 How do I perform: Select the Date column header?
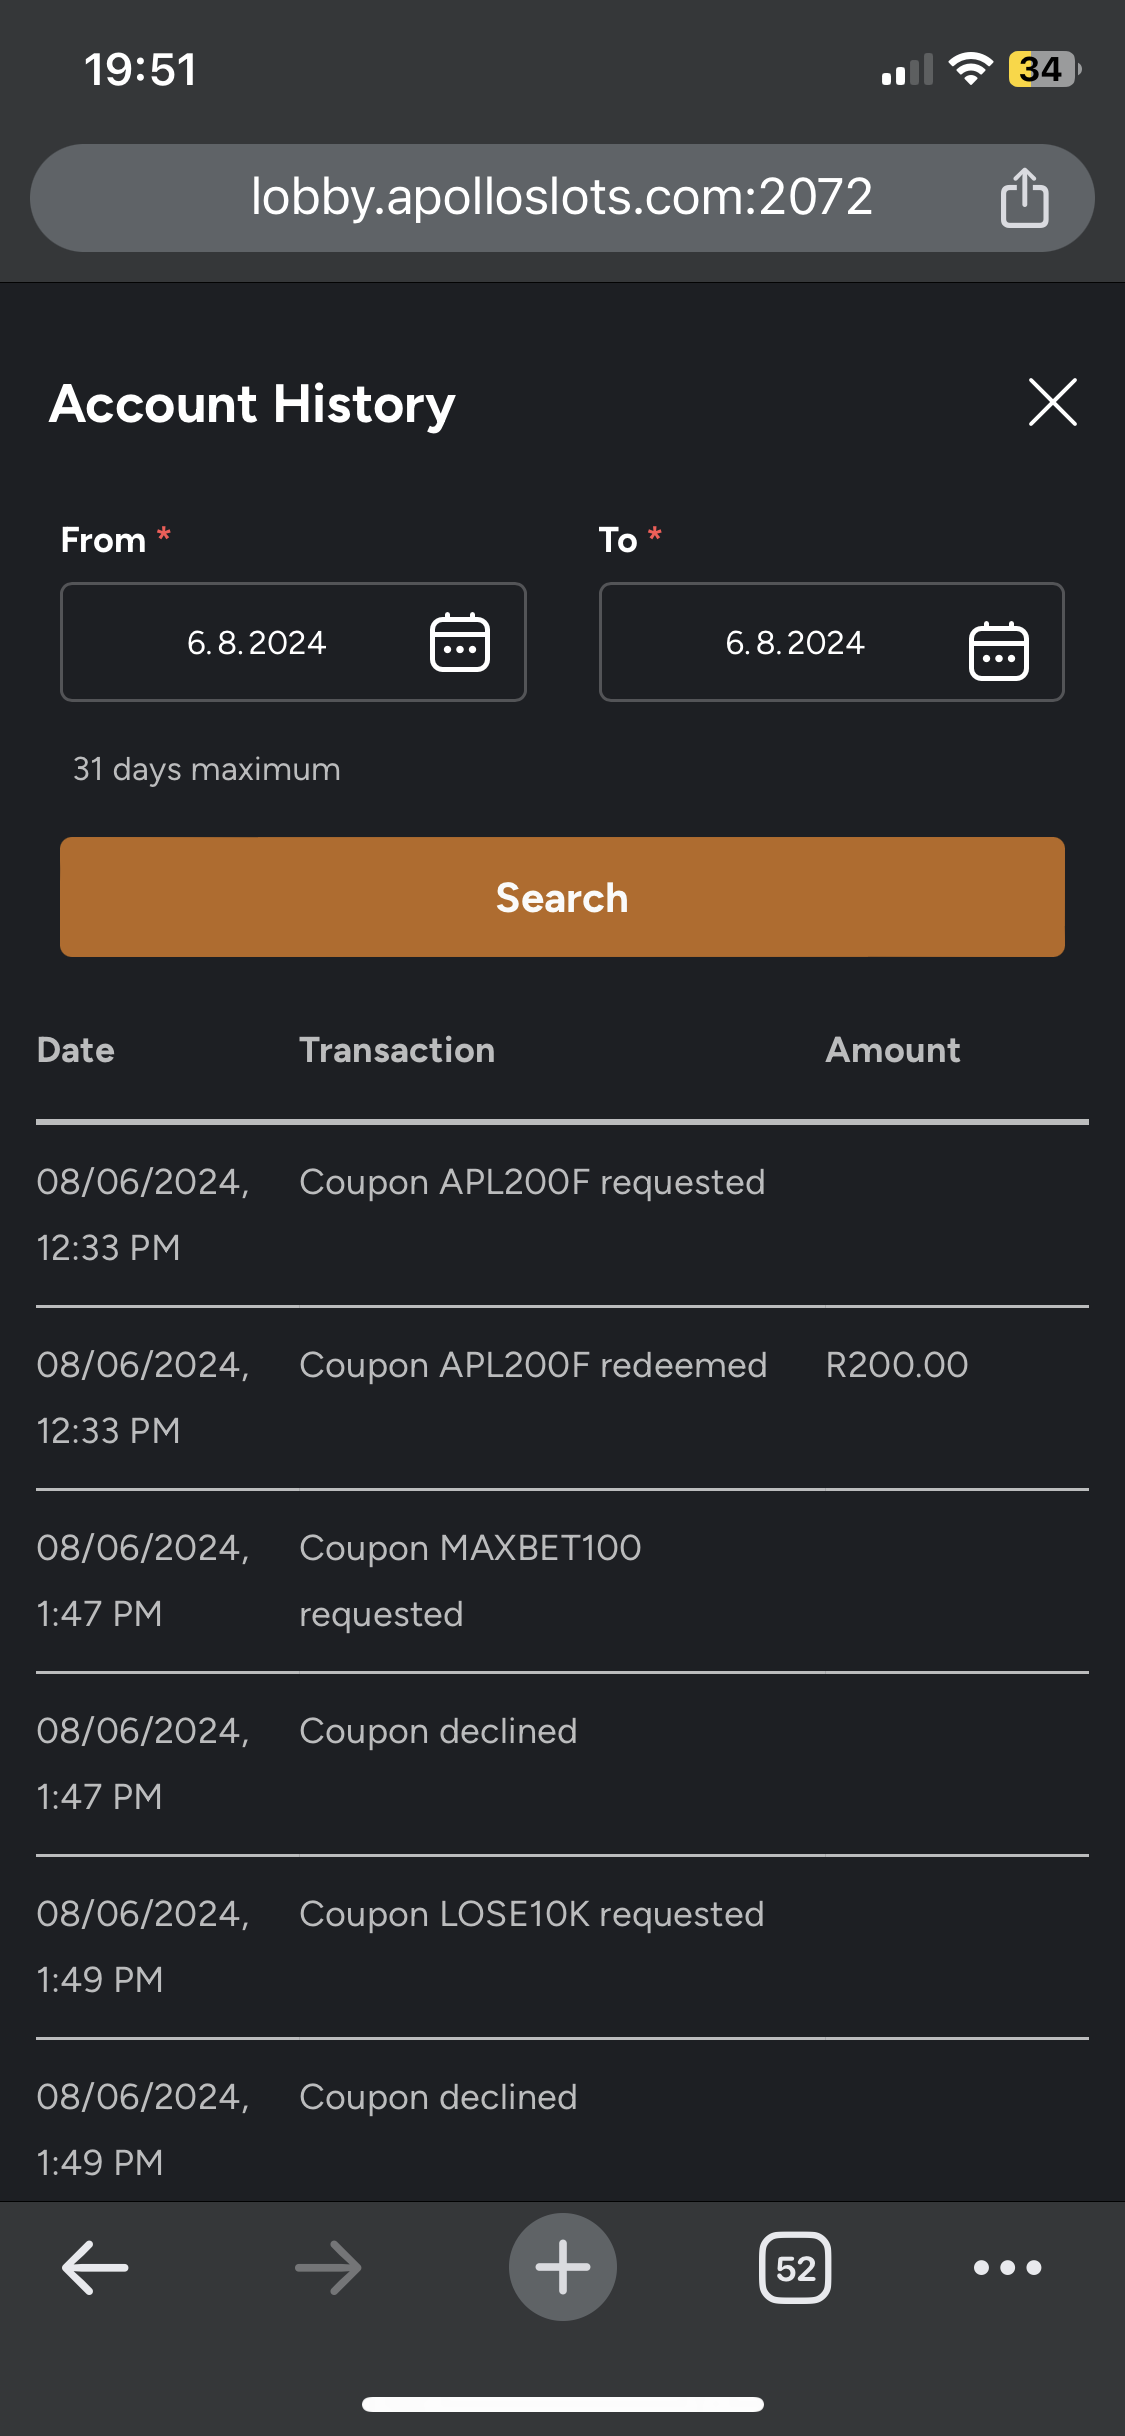[x=76, y=1050]
